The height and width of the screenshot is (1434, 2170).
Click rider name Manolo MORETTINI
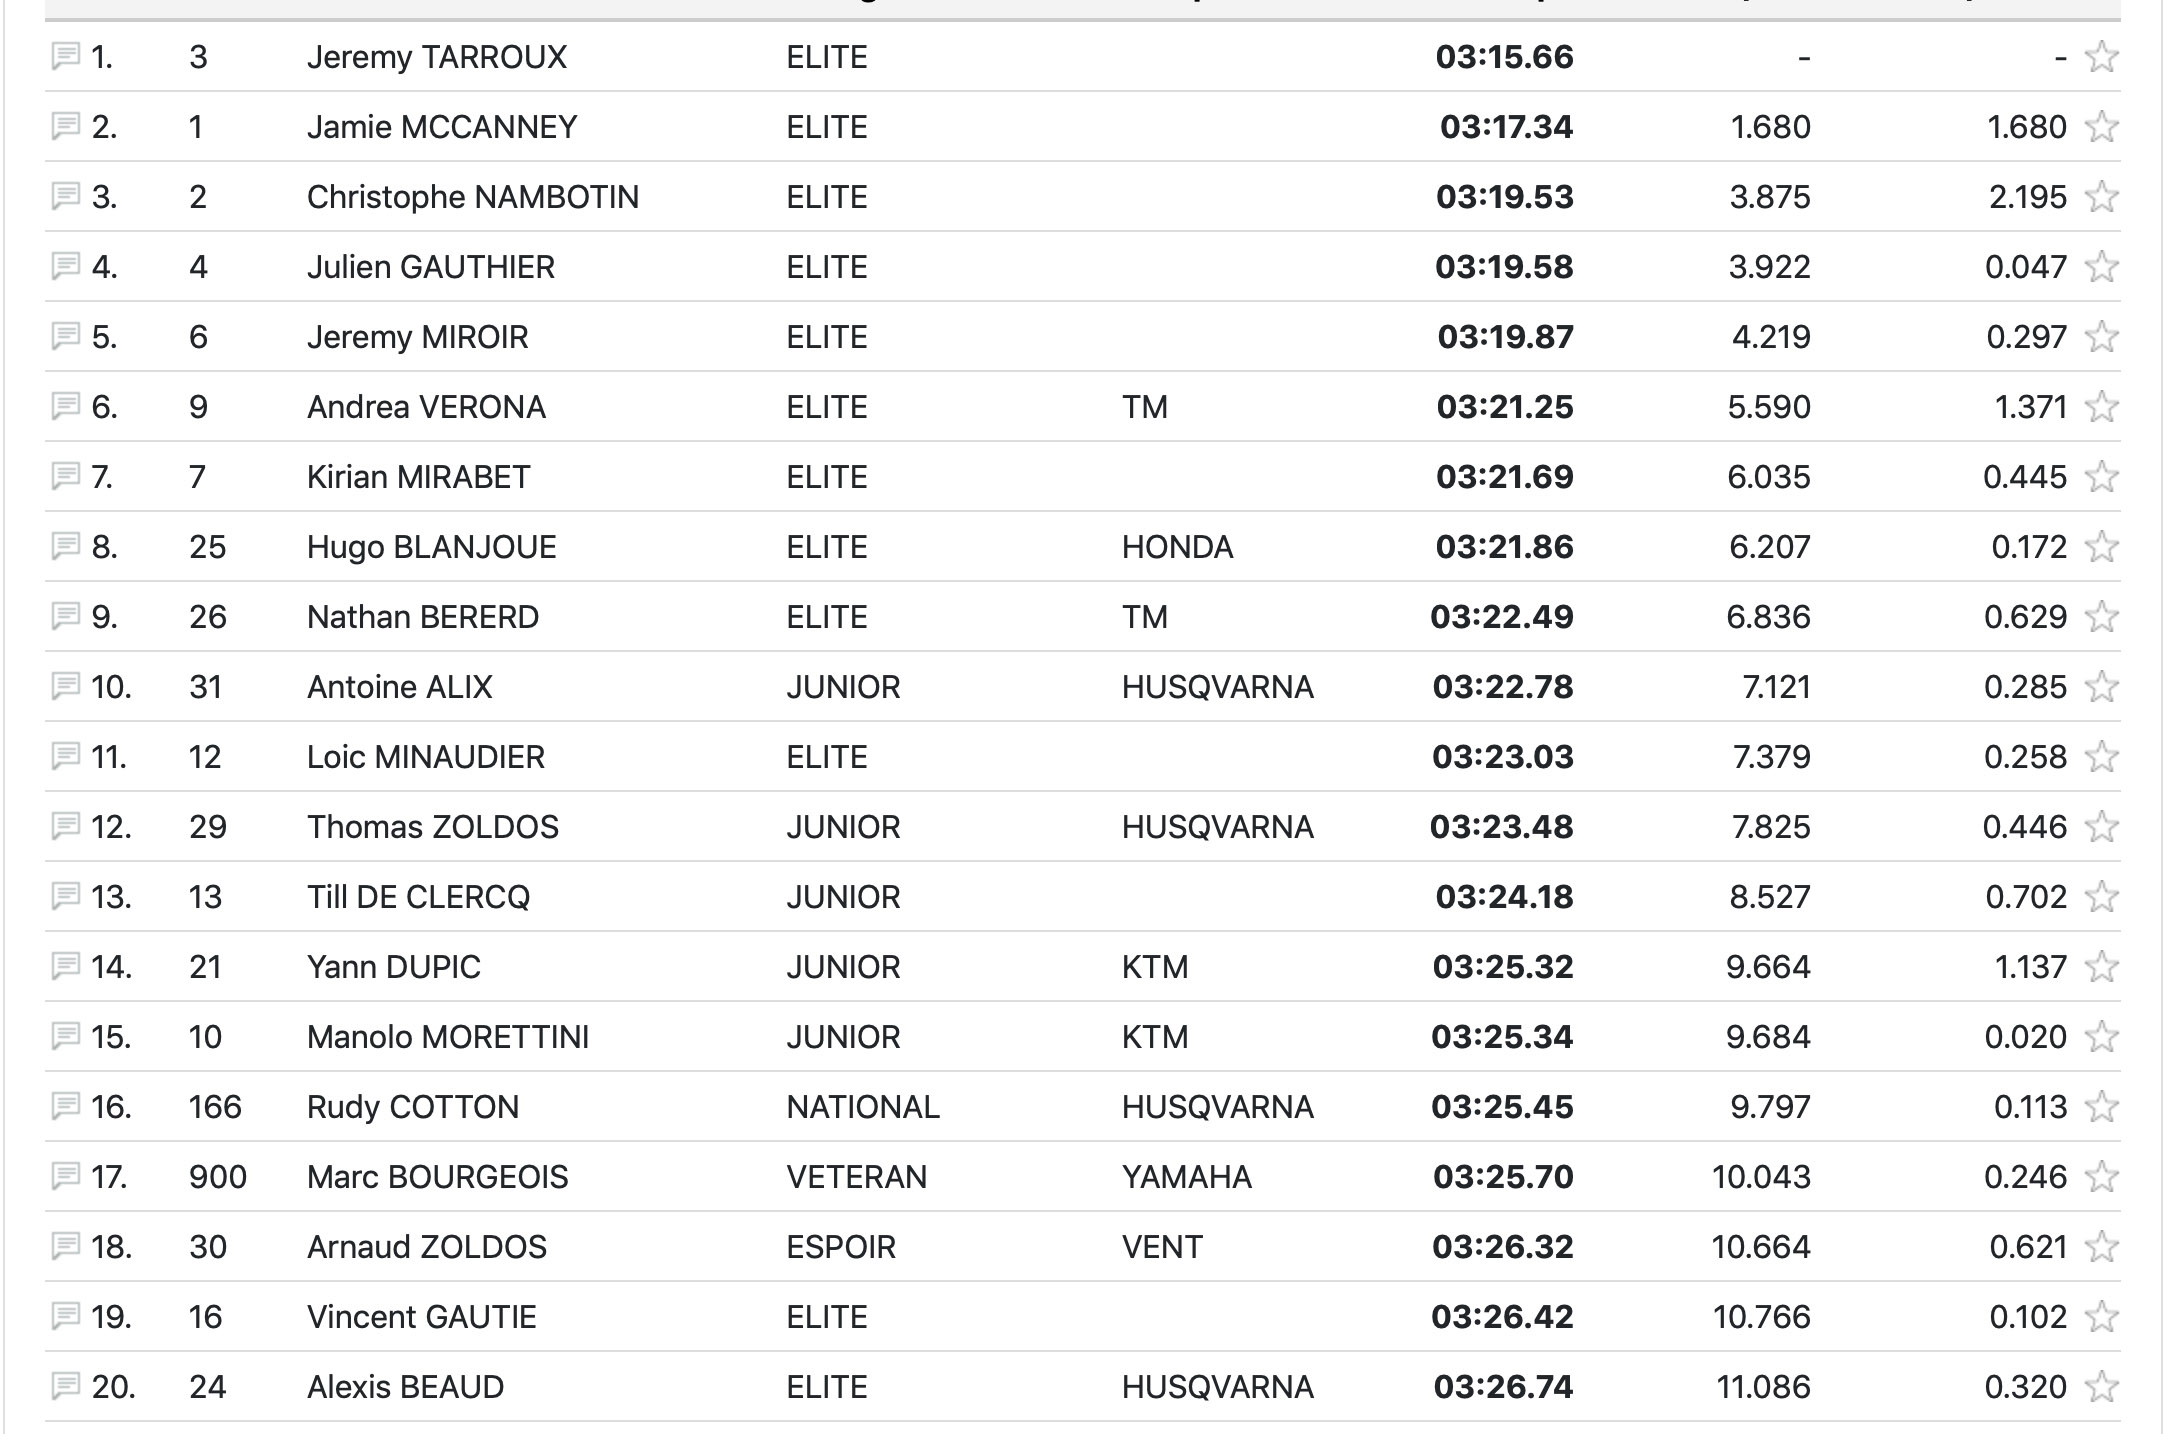click(x=447, y=1037)
